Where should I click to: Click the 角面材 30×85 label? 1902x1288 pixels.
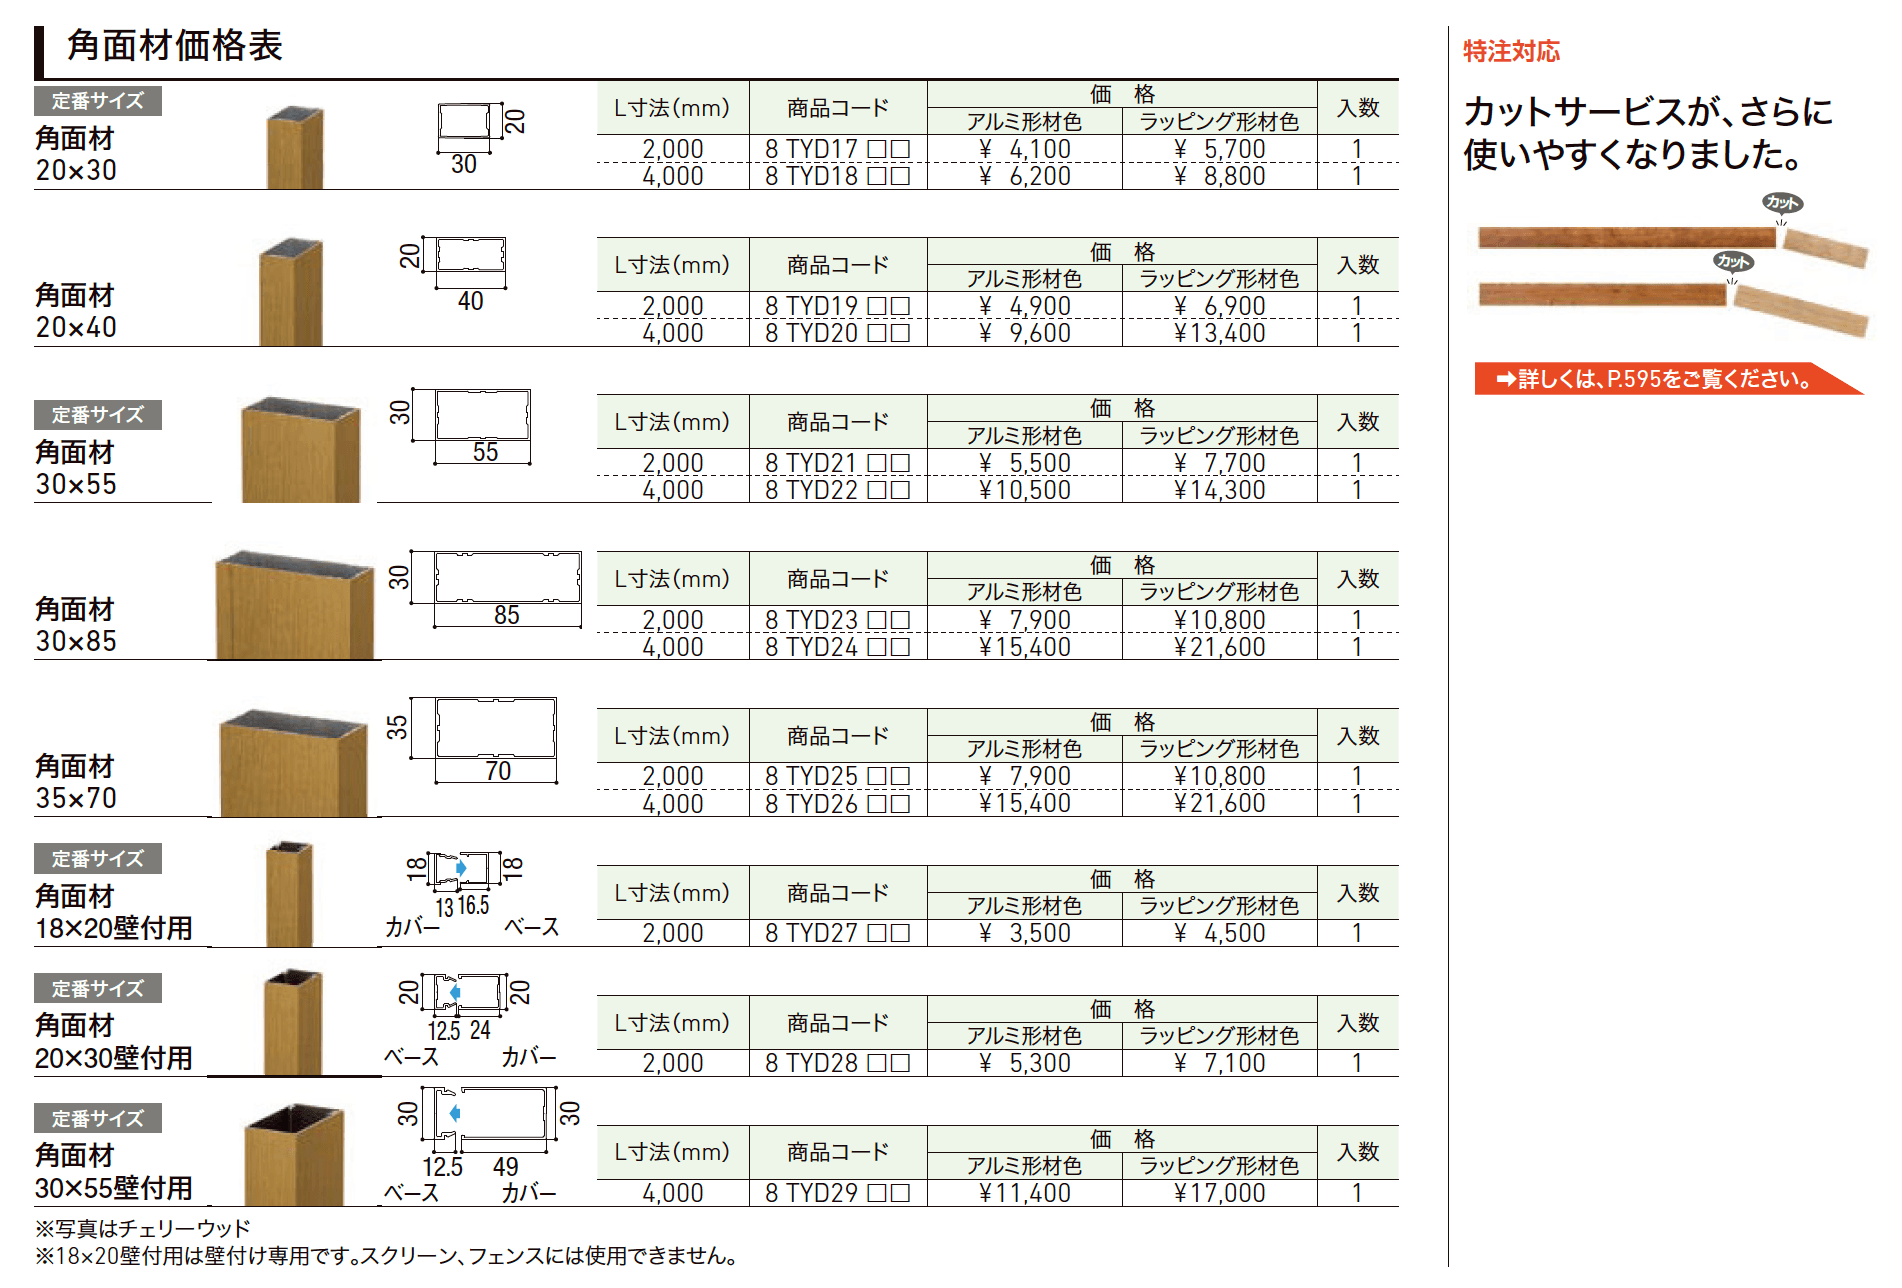coord(76,625)
